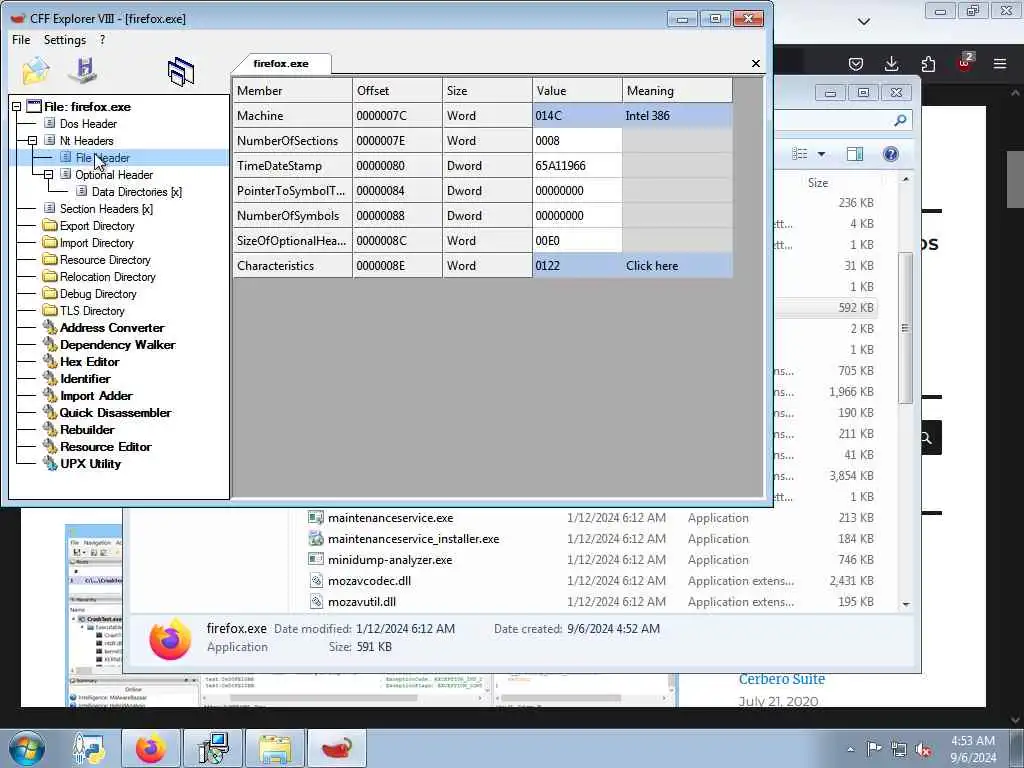Close the firefox.exe tab with the x
The height and width of the screenshot is (768, 1024).
pyautogui.click(x=756, y=63)
